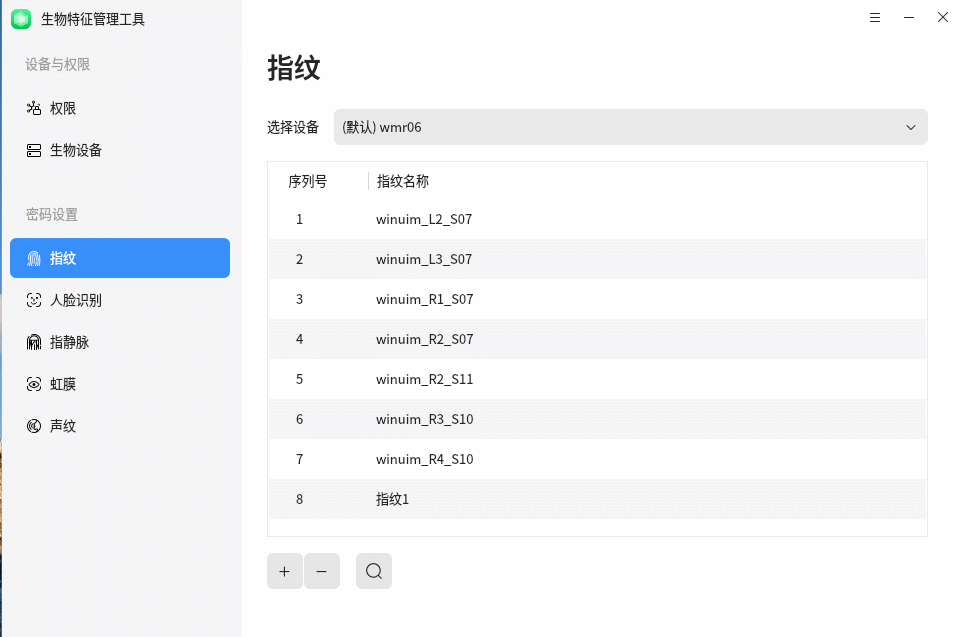This screenshot has width=962, height=637.
Task: Switch to 人脸识别 page
Action: coord(120,300)
